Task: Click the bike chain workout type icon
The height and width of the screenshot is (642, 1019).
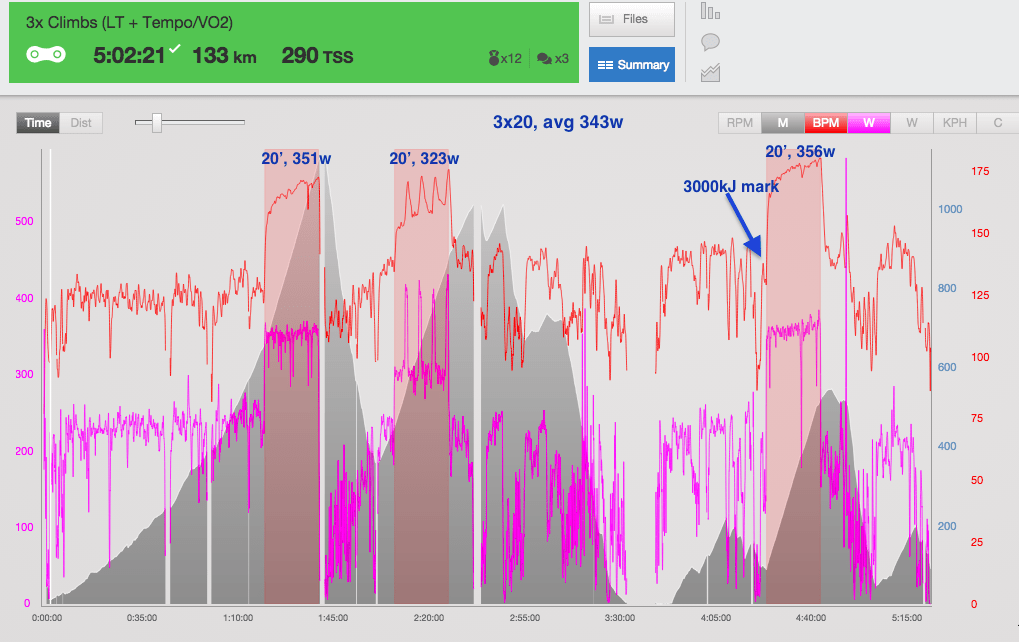Action: [45, 55]
